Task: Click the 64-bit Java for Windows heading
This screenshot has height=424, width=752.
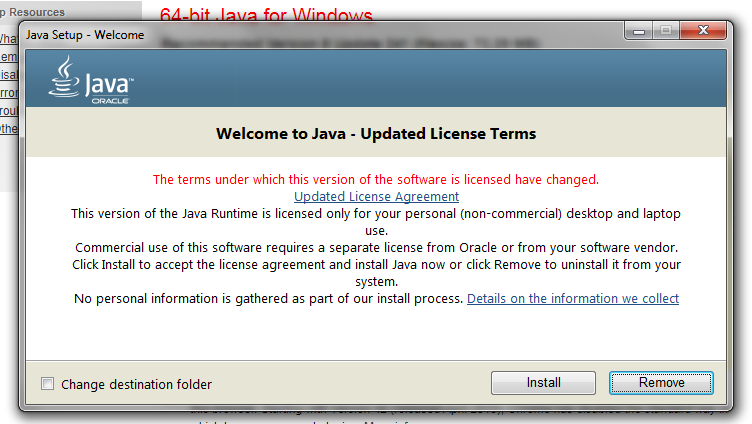Action: [266, 14]
